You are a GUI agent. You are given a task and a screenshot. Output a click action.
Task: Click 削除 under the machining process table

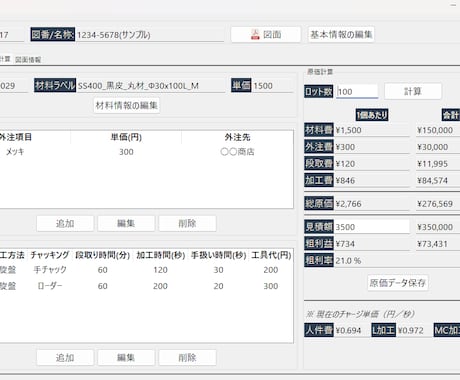point(187,358)
